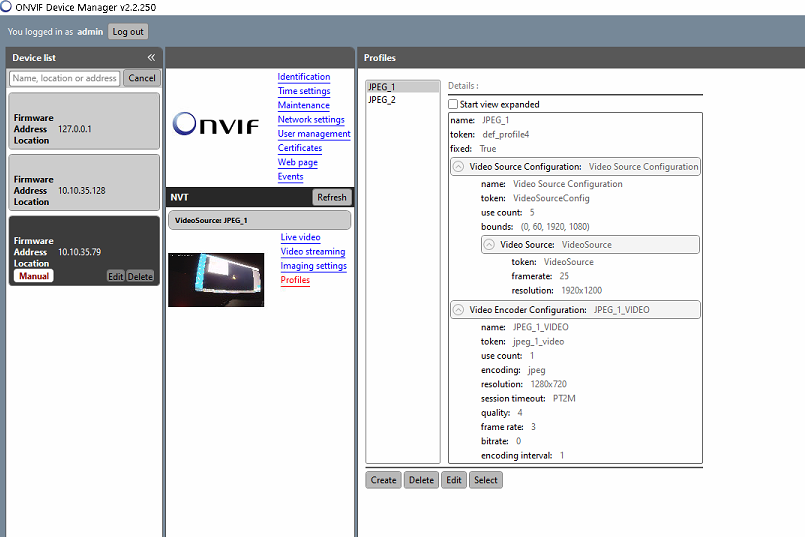Click the Refresh button in NVT bar
Screen dimensions: 805x537
pyautogui.click(x=332, y=197)
